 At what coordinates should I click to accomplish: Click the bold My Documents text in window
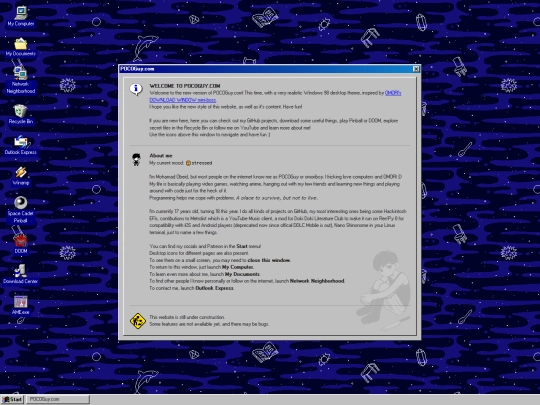click(x=242, y=274)
